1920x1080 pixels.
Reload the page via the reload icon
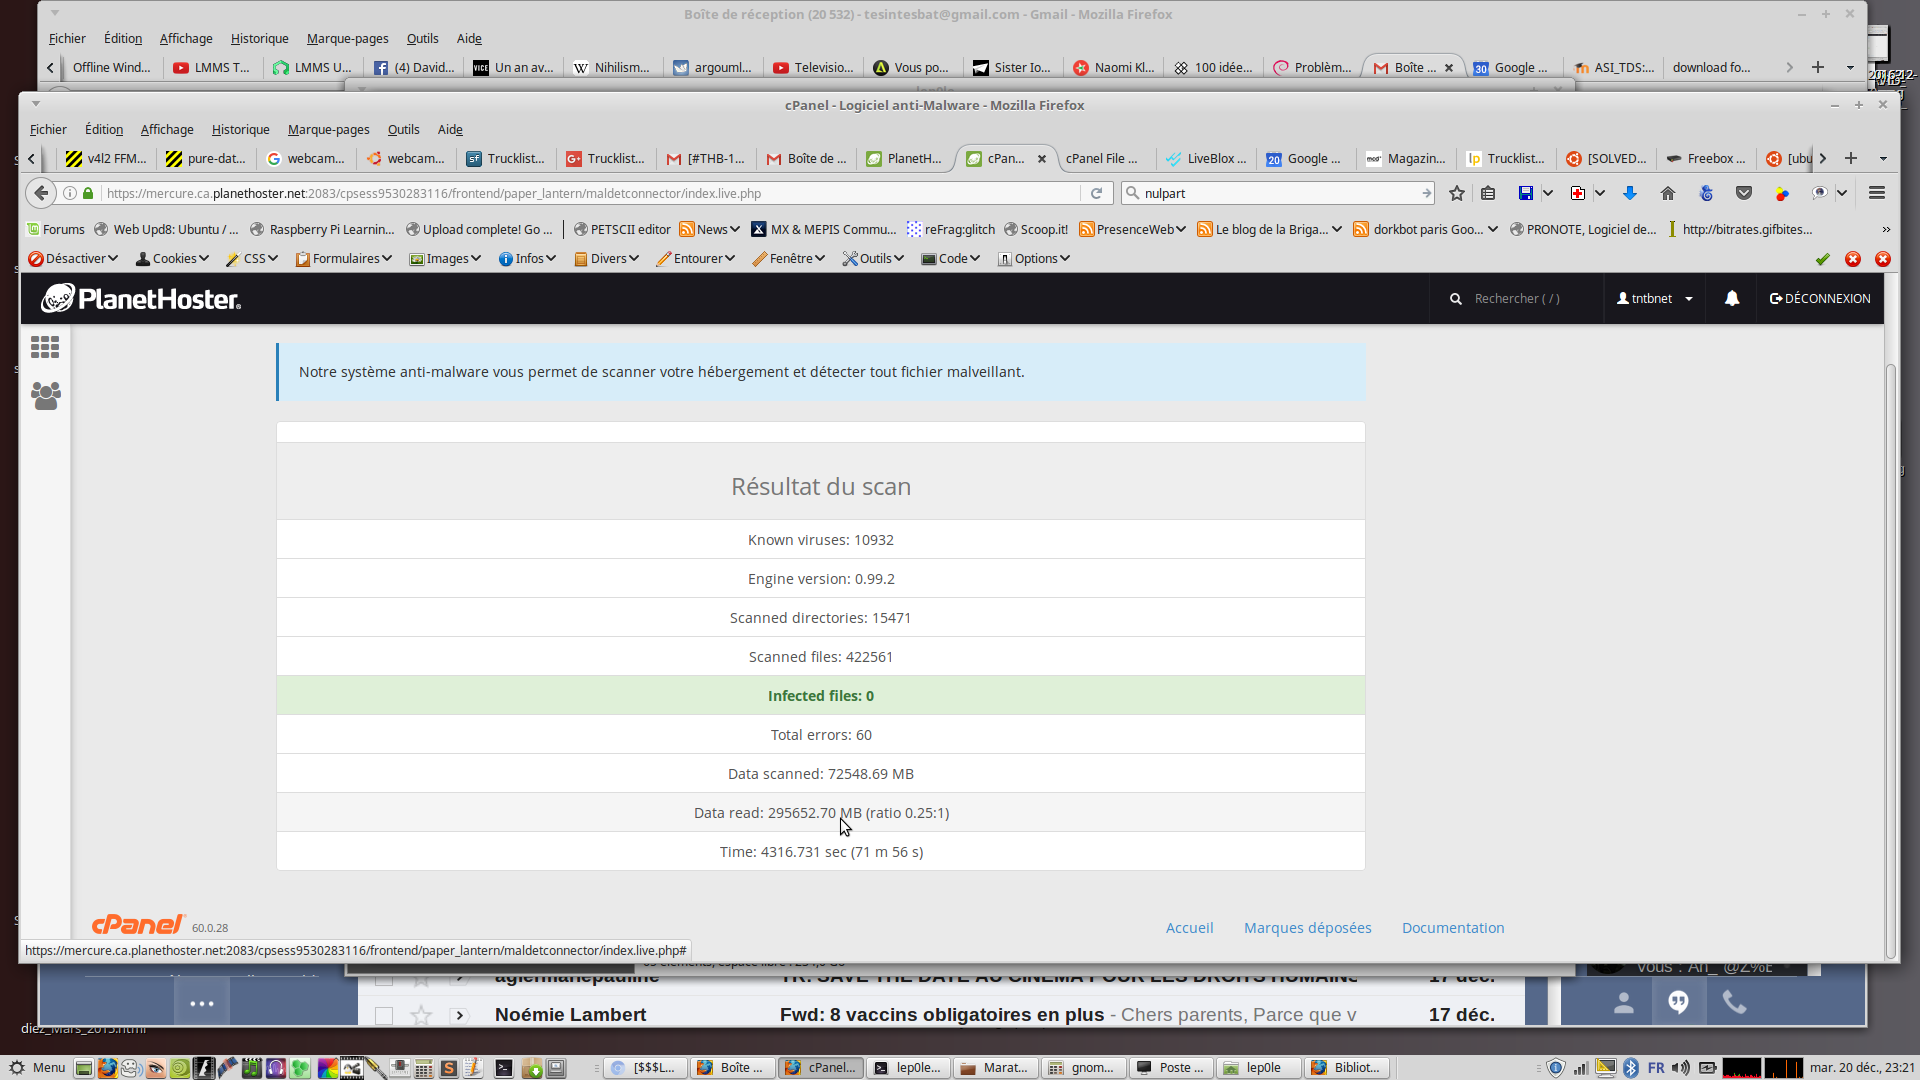point(1096,193)
